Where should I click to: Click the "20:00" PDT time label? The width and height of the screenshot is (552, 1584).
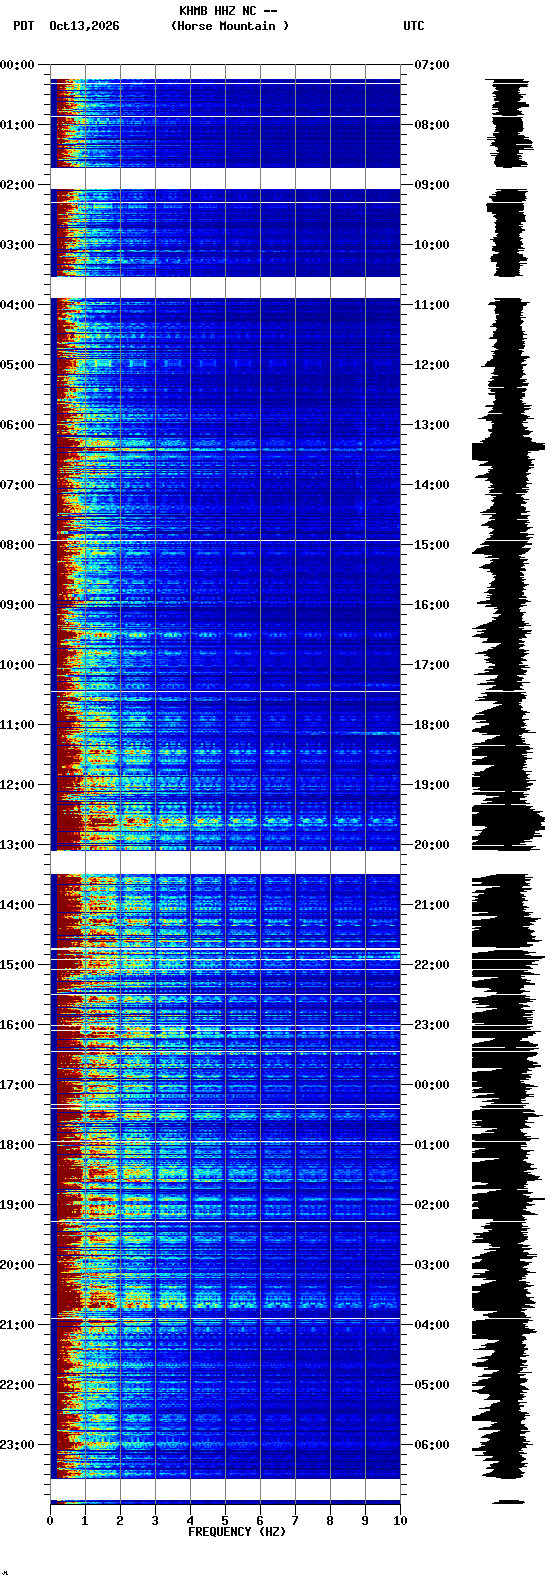pyautogui.click(x=17, y=1265)
